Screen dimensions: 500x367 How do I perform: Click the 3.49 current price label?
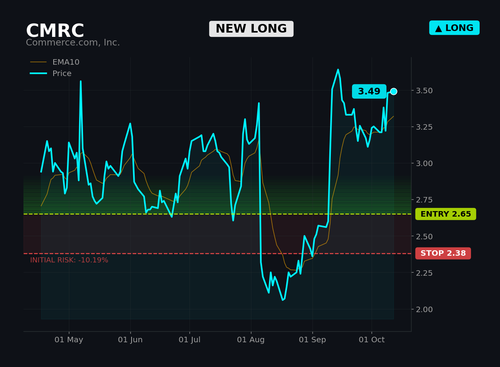pyautogui.click(x=369, y=91)
